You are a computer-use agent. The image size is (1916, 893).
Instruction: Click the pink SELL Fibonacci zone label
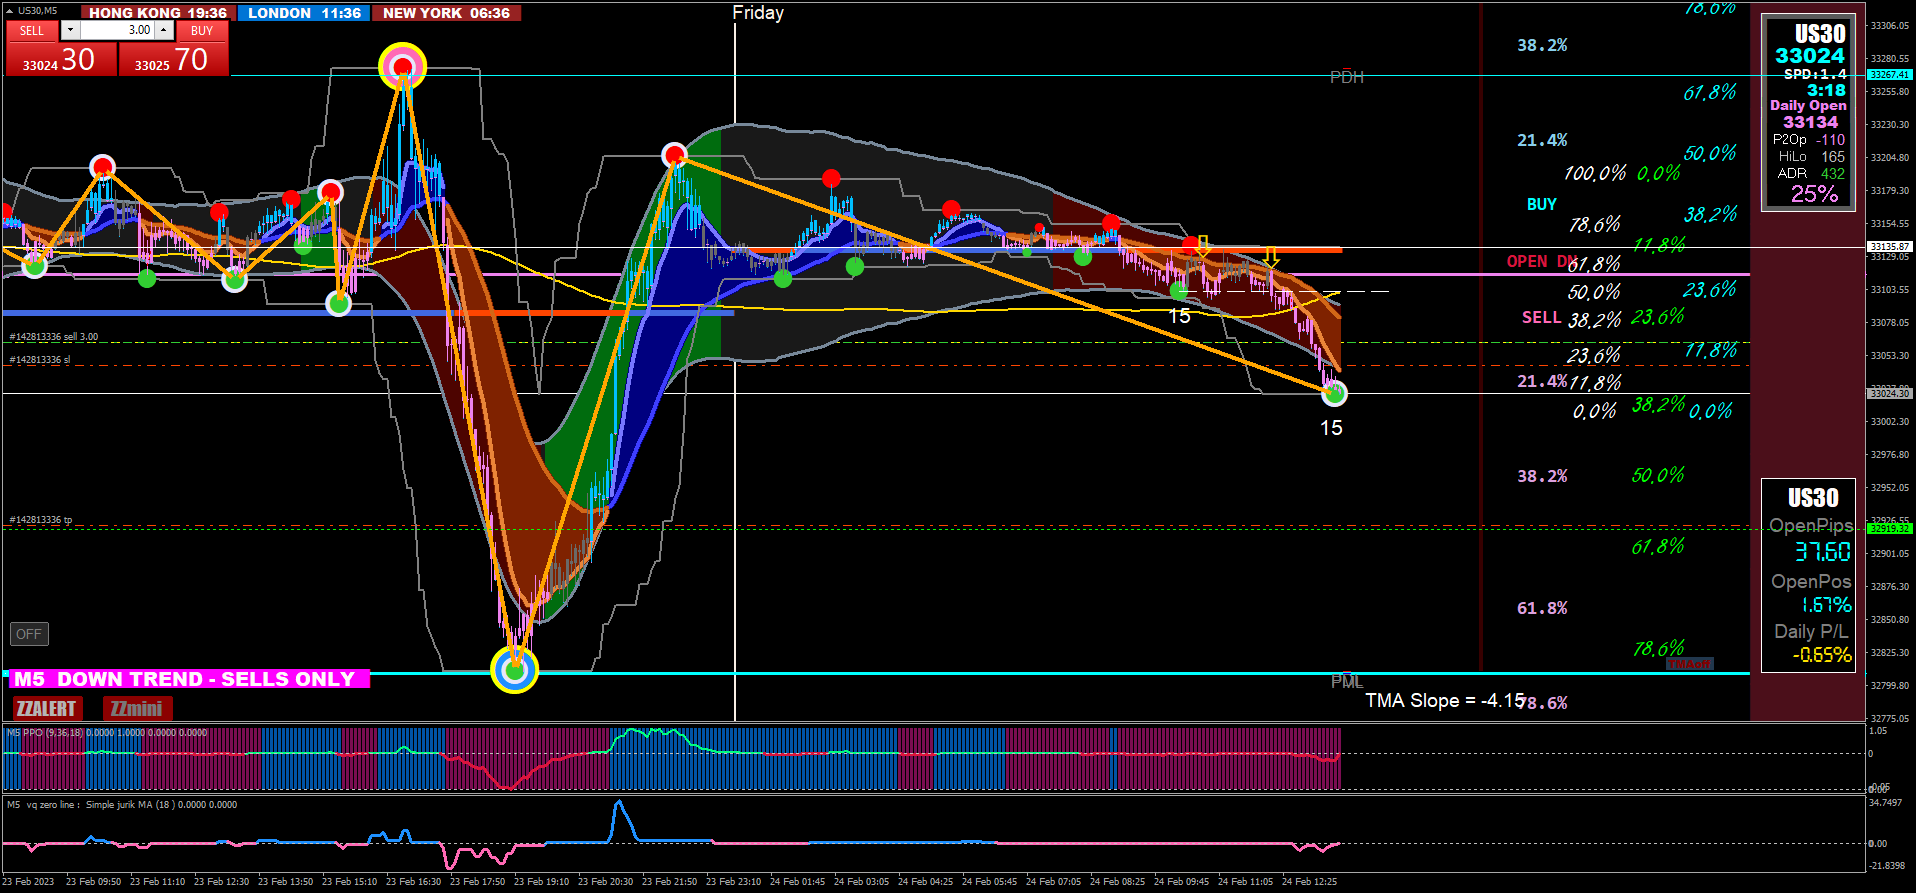click(x=1541, y=318)
